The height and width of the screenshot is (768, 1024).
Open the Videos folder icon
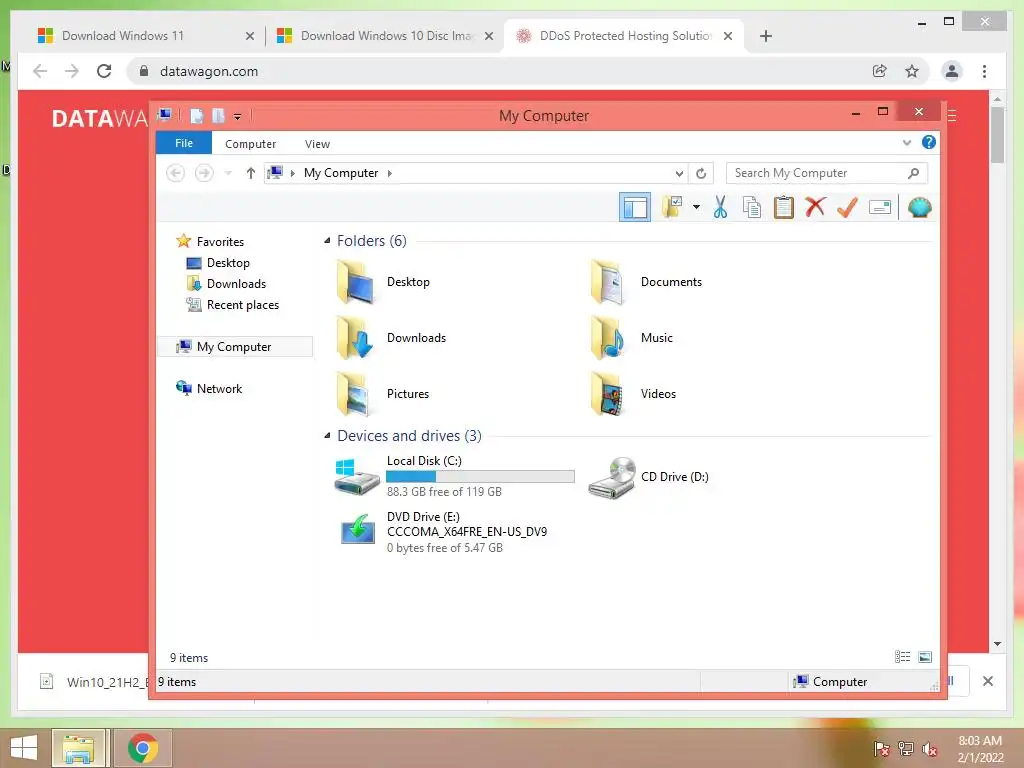(x=609, y=394)
